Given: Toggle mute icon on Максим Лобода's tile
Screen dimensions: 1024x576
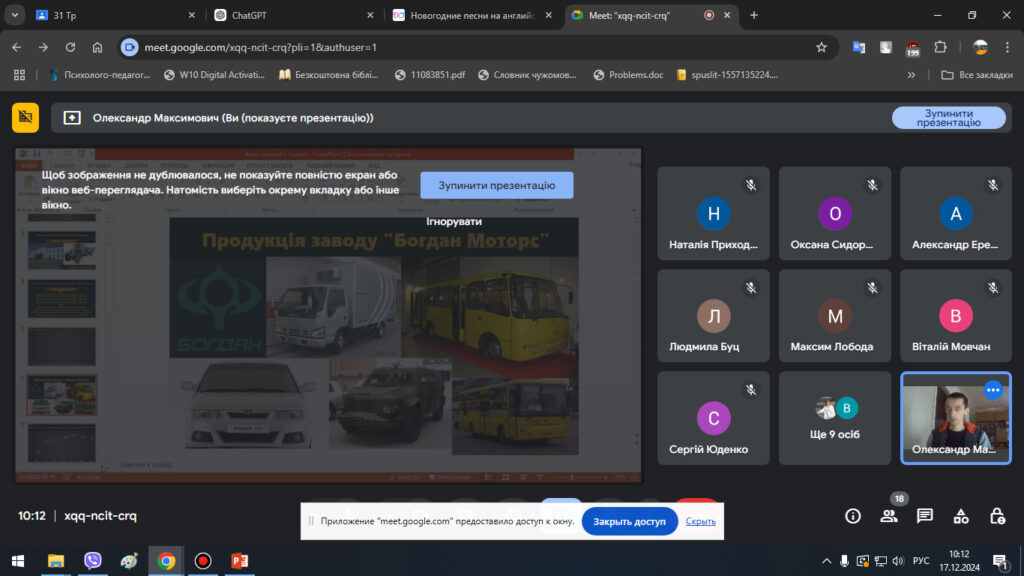Looking at the screenshot, I should (872, 287).
